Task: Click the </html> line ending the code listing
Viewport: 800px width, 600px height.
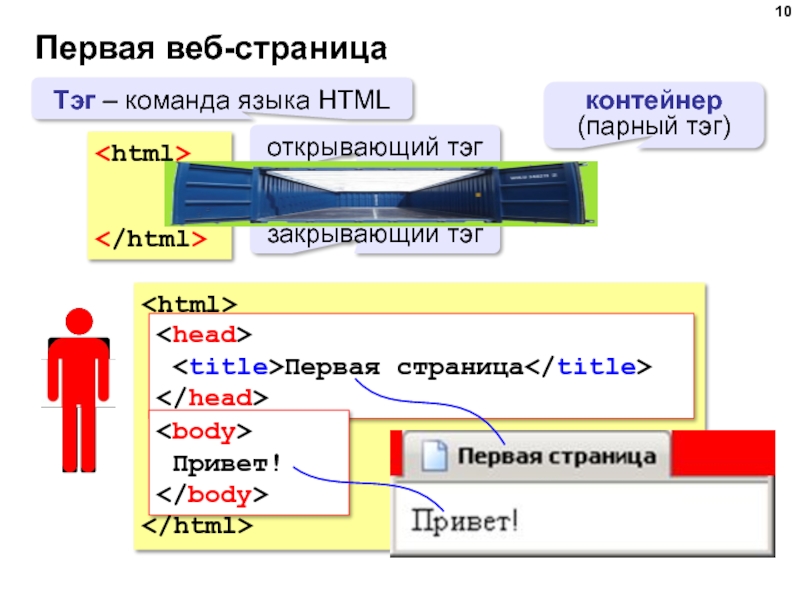Action: (x=197, y=526)
